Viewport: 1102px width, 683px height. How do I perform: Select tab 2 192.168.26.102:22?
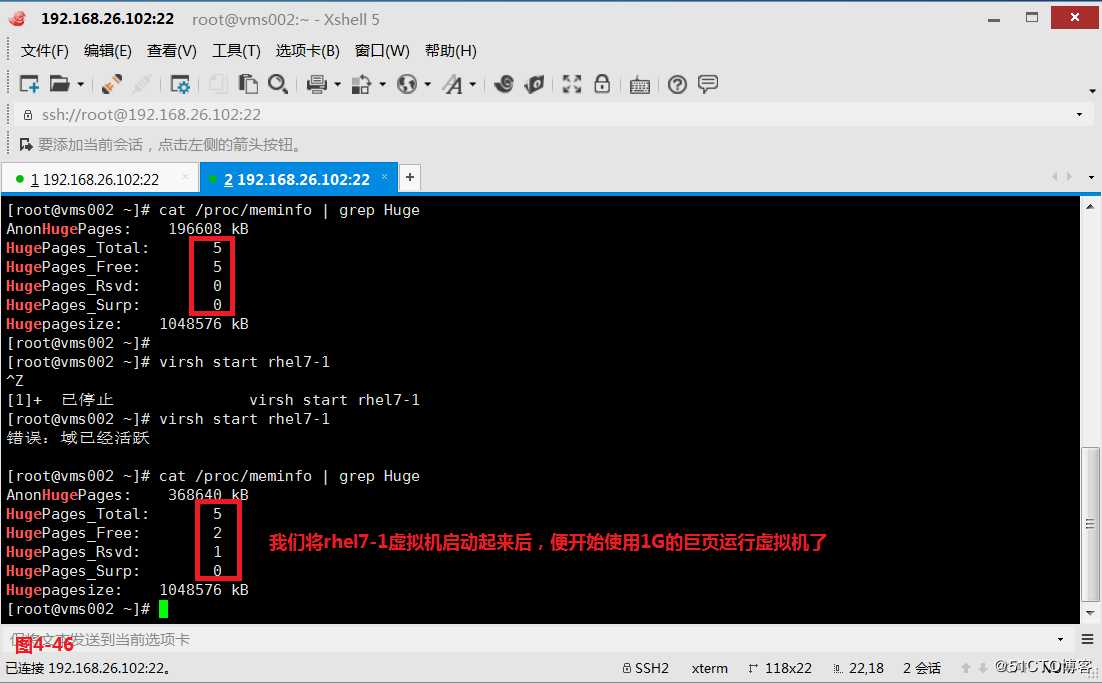point(297,179)
